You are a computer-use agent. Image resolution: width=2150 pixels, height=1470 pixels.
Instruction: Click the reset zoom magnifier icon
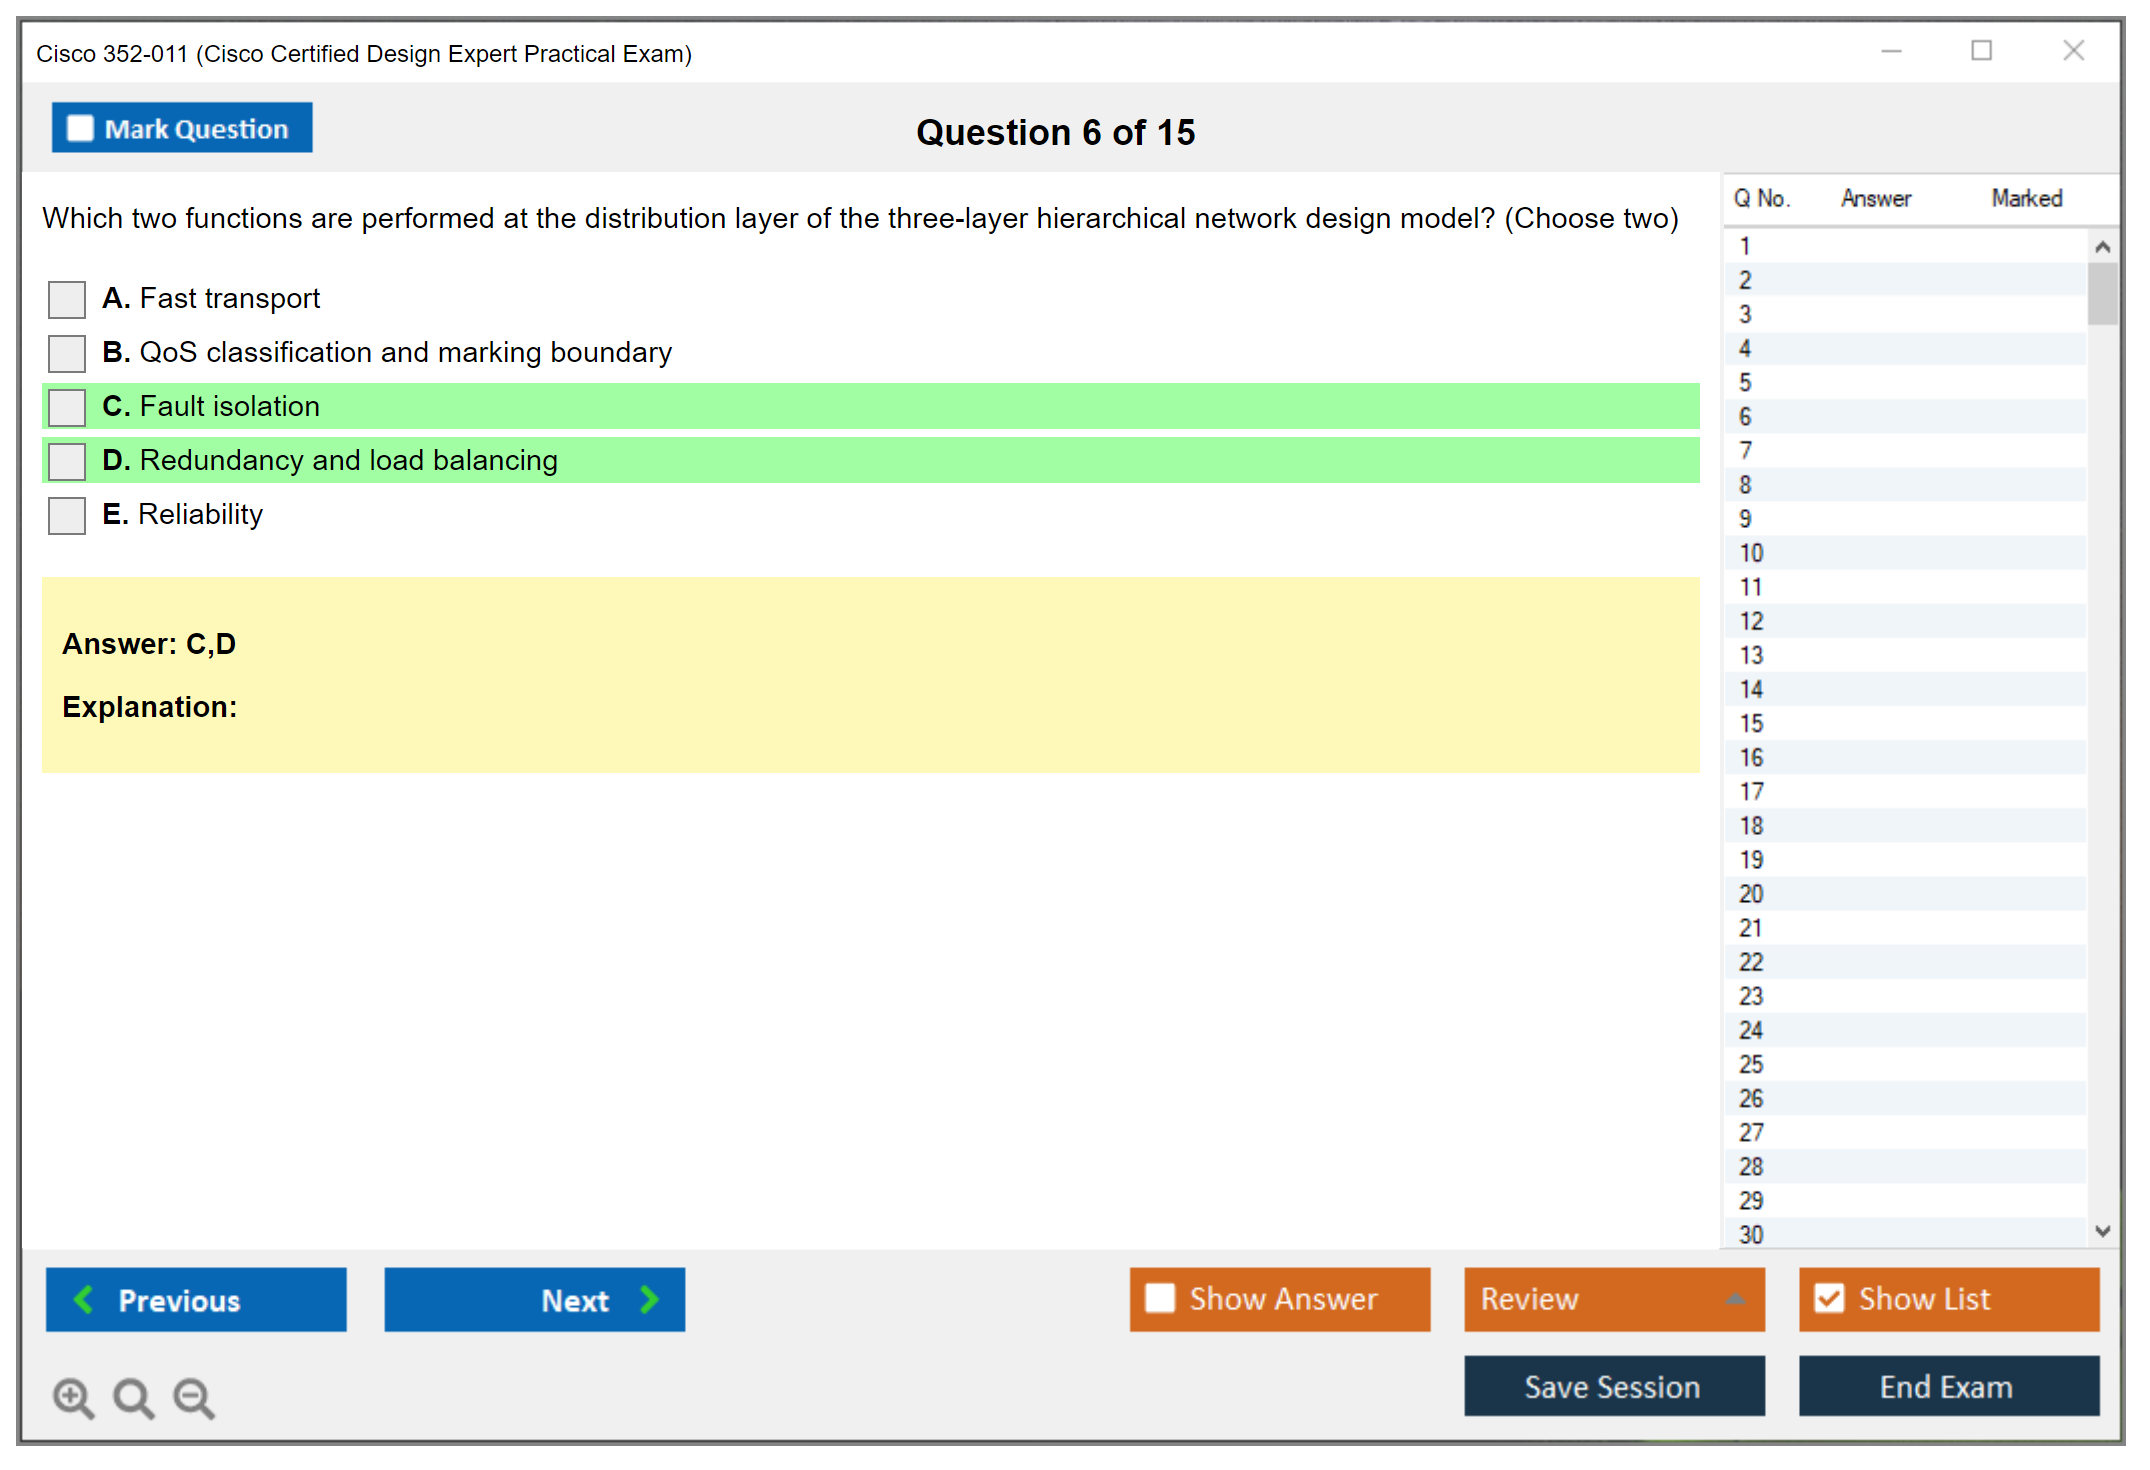click(133, 1397)
